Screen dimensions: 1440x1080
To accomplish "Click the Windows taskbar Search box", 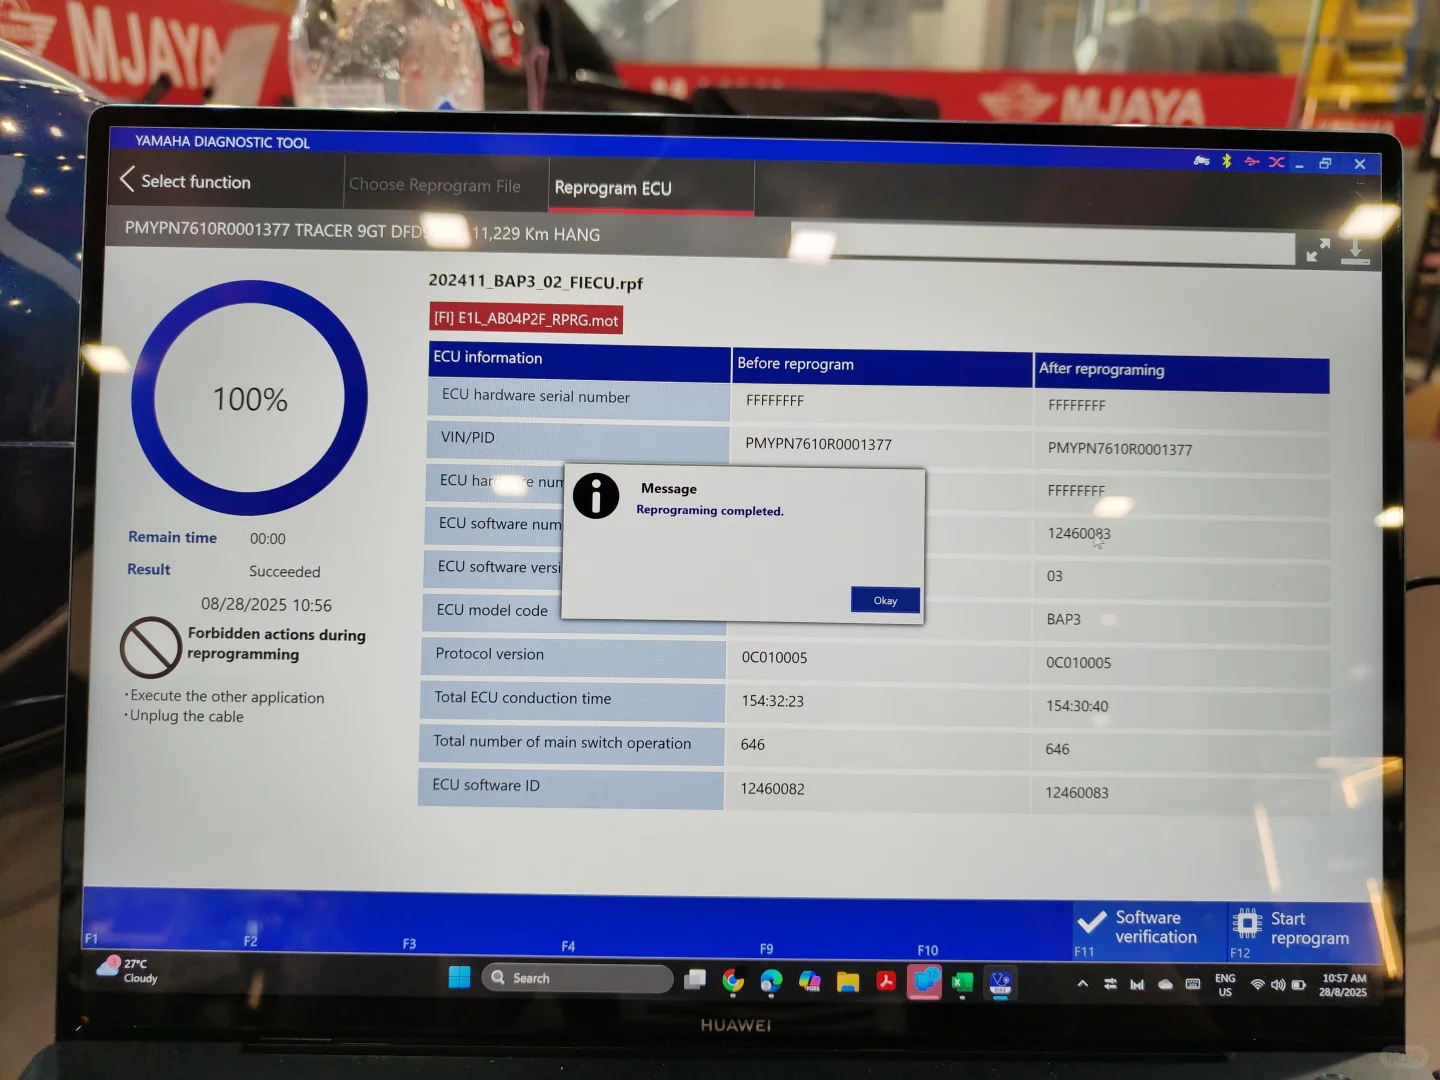I will pyautogui.click(x=577, y=978).
